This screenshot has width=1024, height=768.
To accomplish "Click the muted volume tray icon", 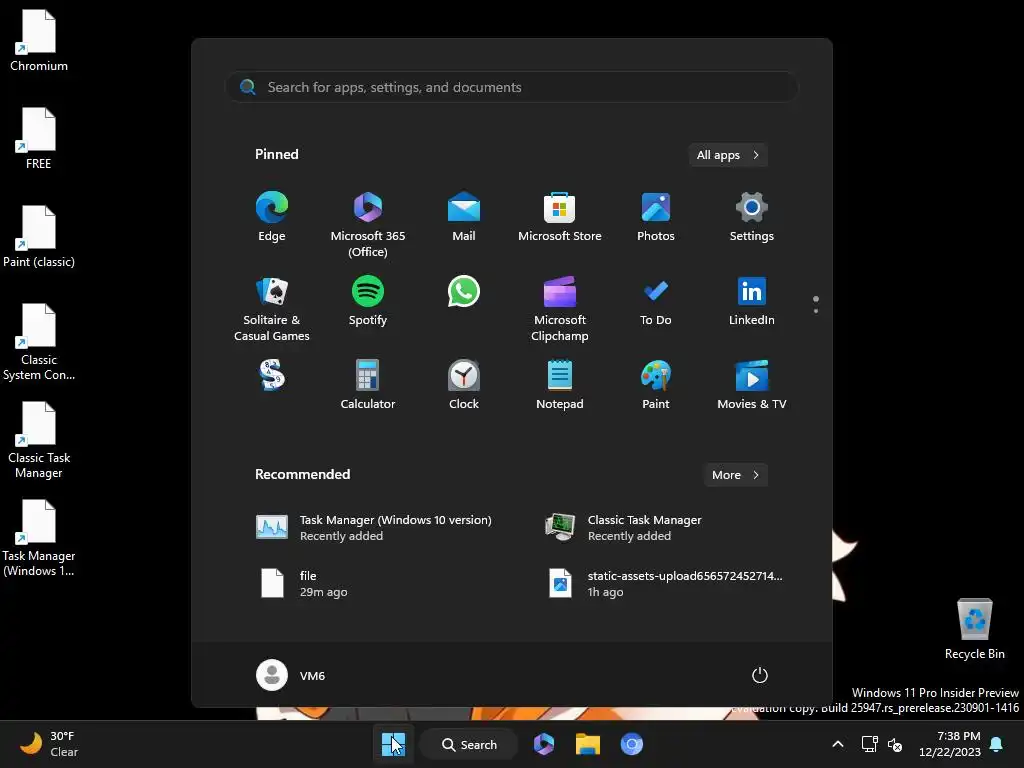I will (895, 744).
